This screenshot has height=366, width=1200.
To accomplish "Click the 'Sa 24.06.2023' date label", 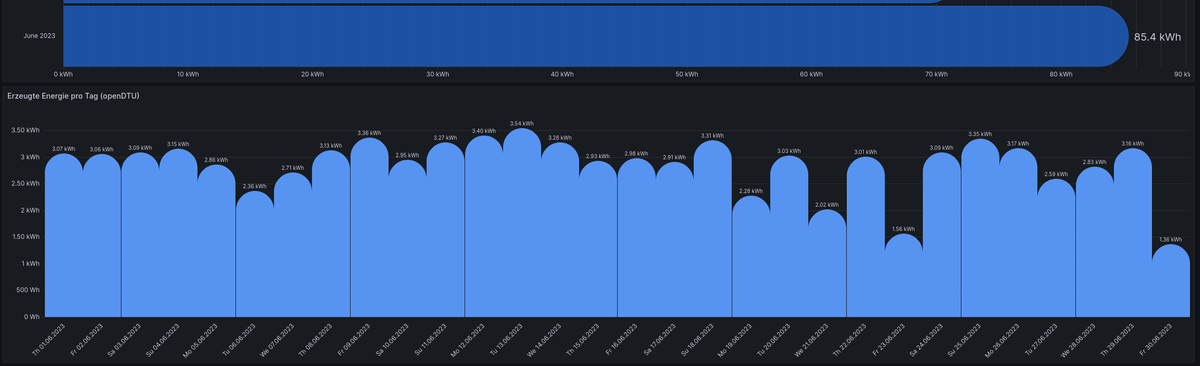I will tap(925, 340).
